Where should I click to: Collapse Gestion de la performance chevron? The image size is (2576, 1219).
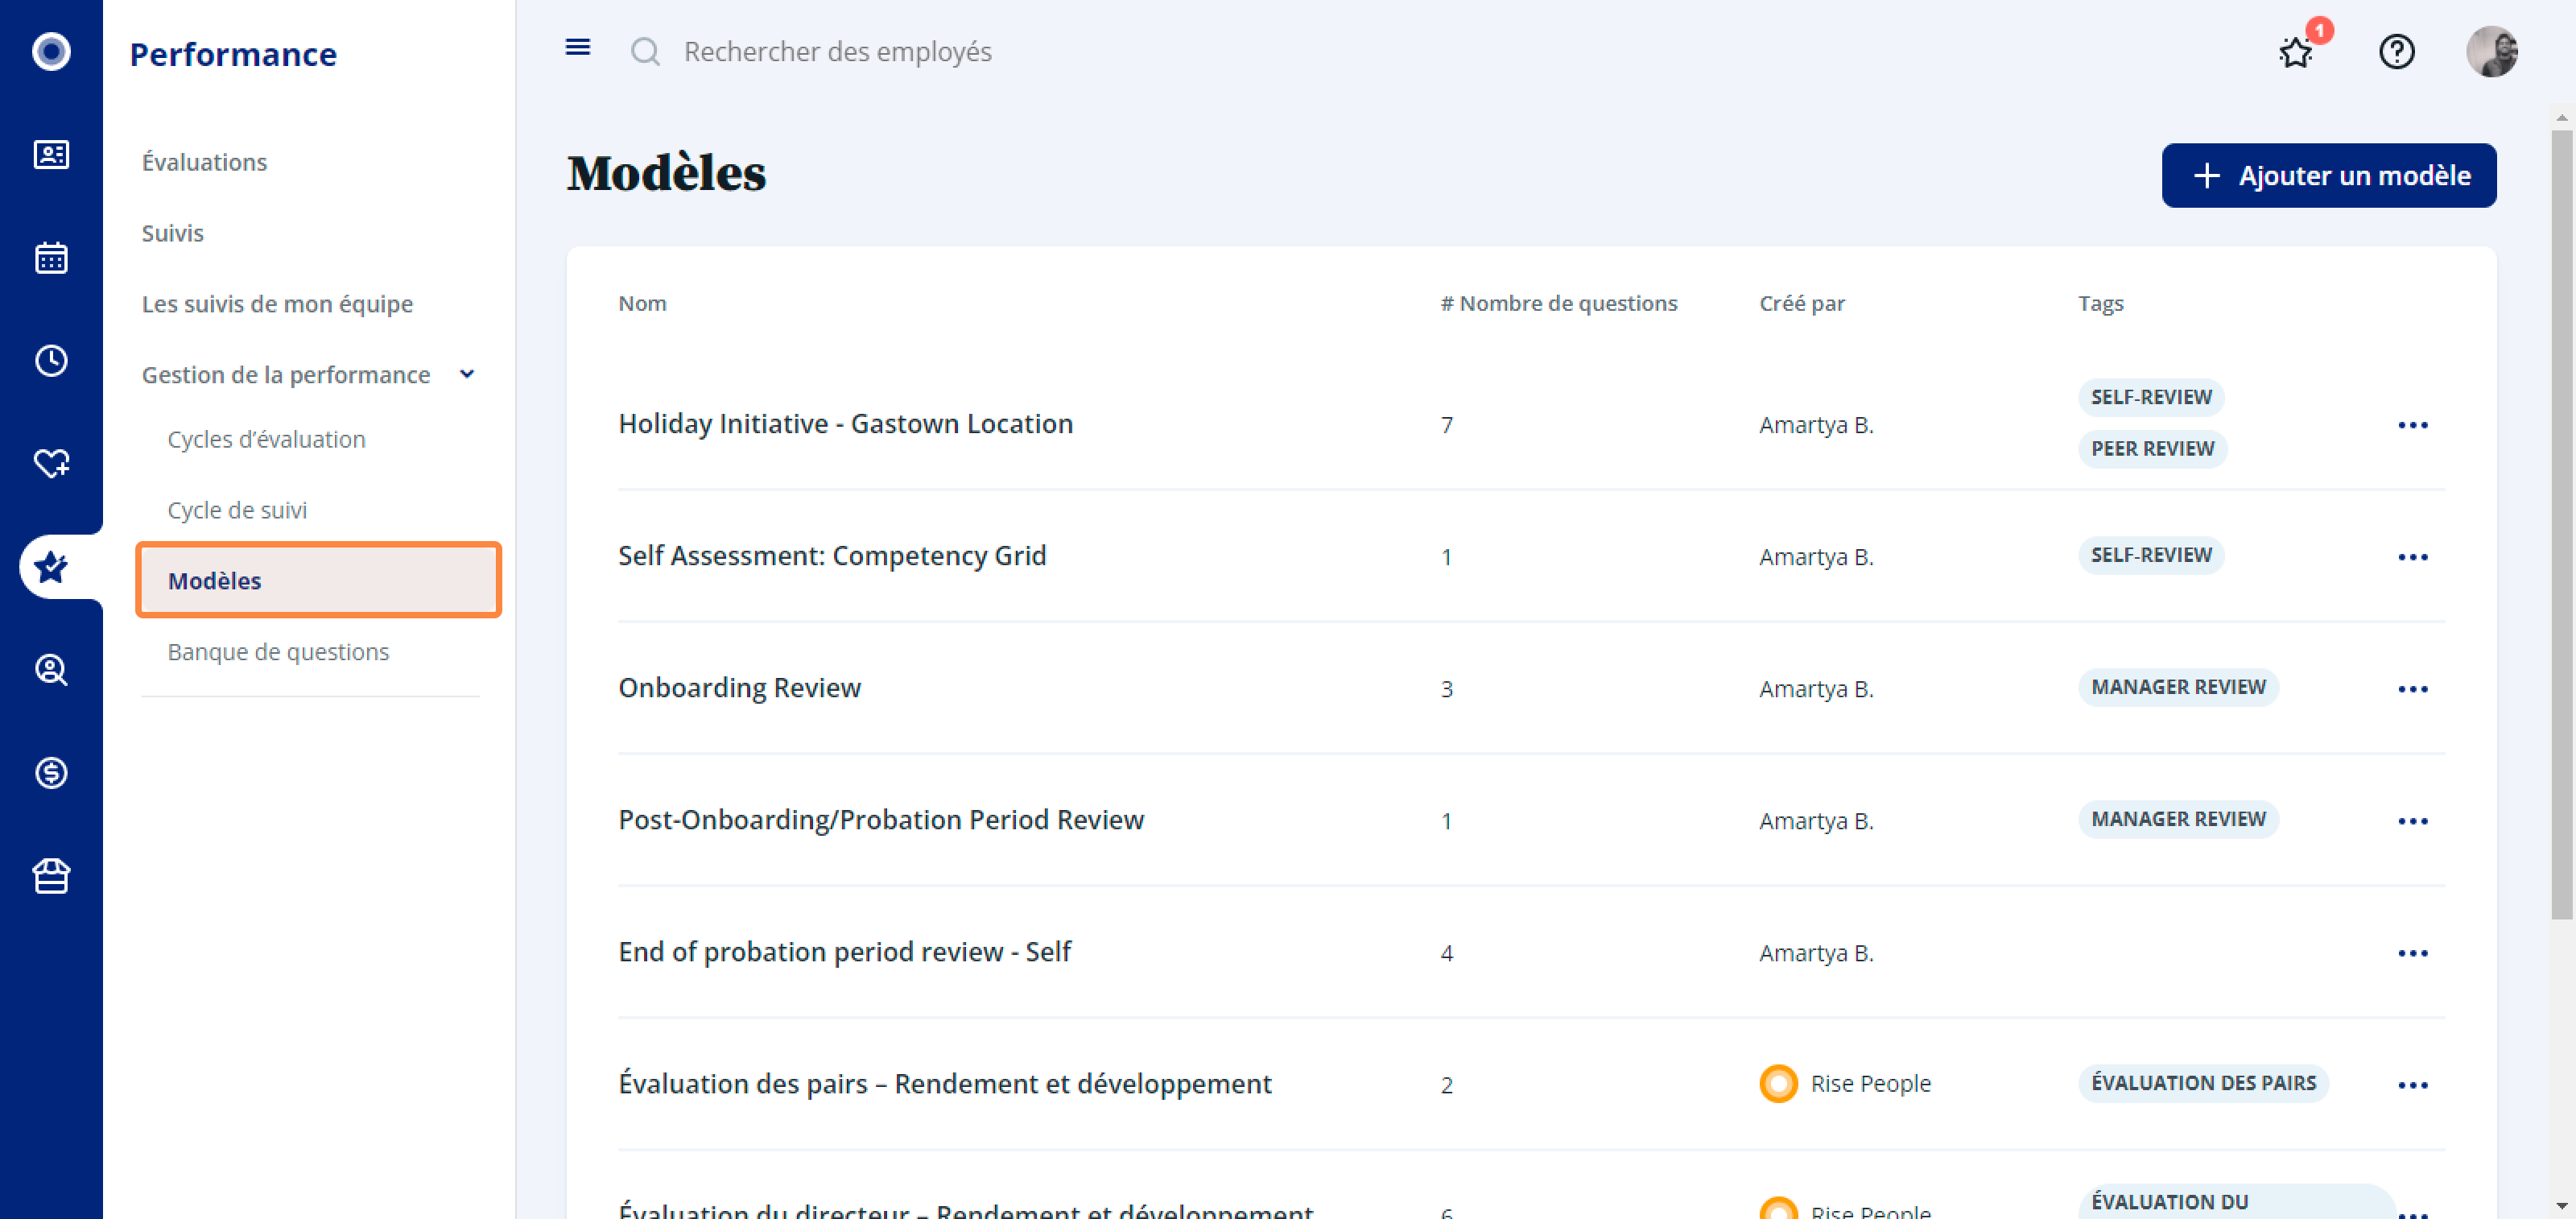[x=467, y=374]
